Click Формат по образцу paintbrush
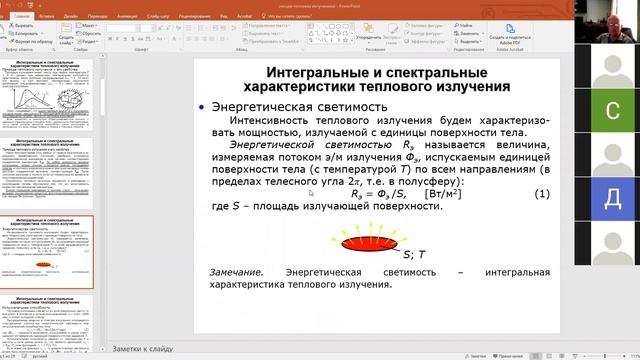 pos(31,41)
